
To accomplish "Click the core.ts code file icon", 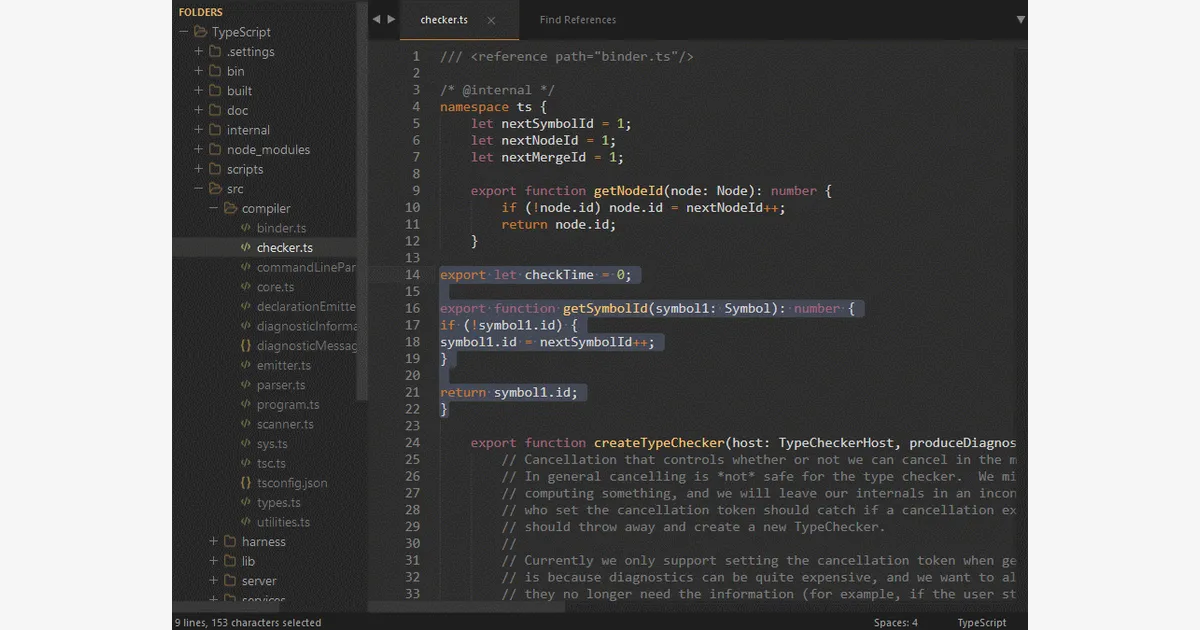I will tap(245, 287).
